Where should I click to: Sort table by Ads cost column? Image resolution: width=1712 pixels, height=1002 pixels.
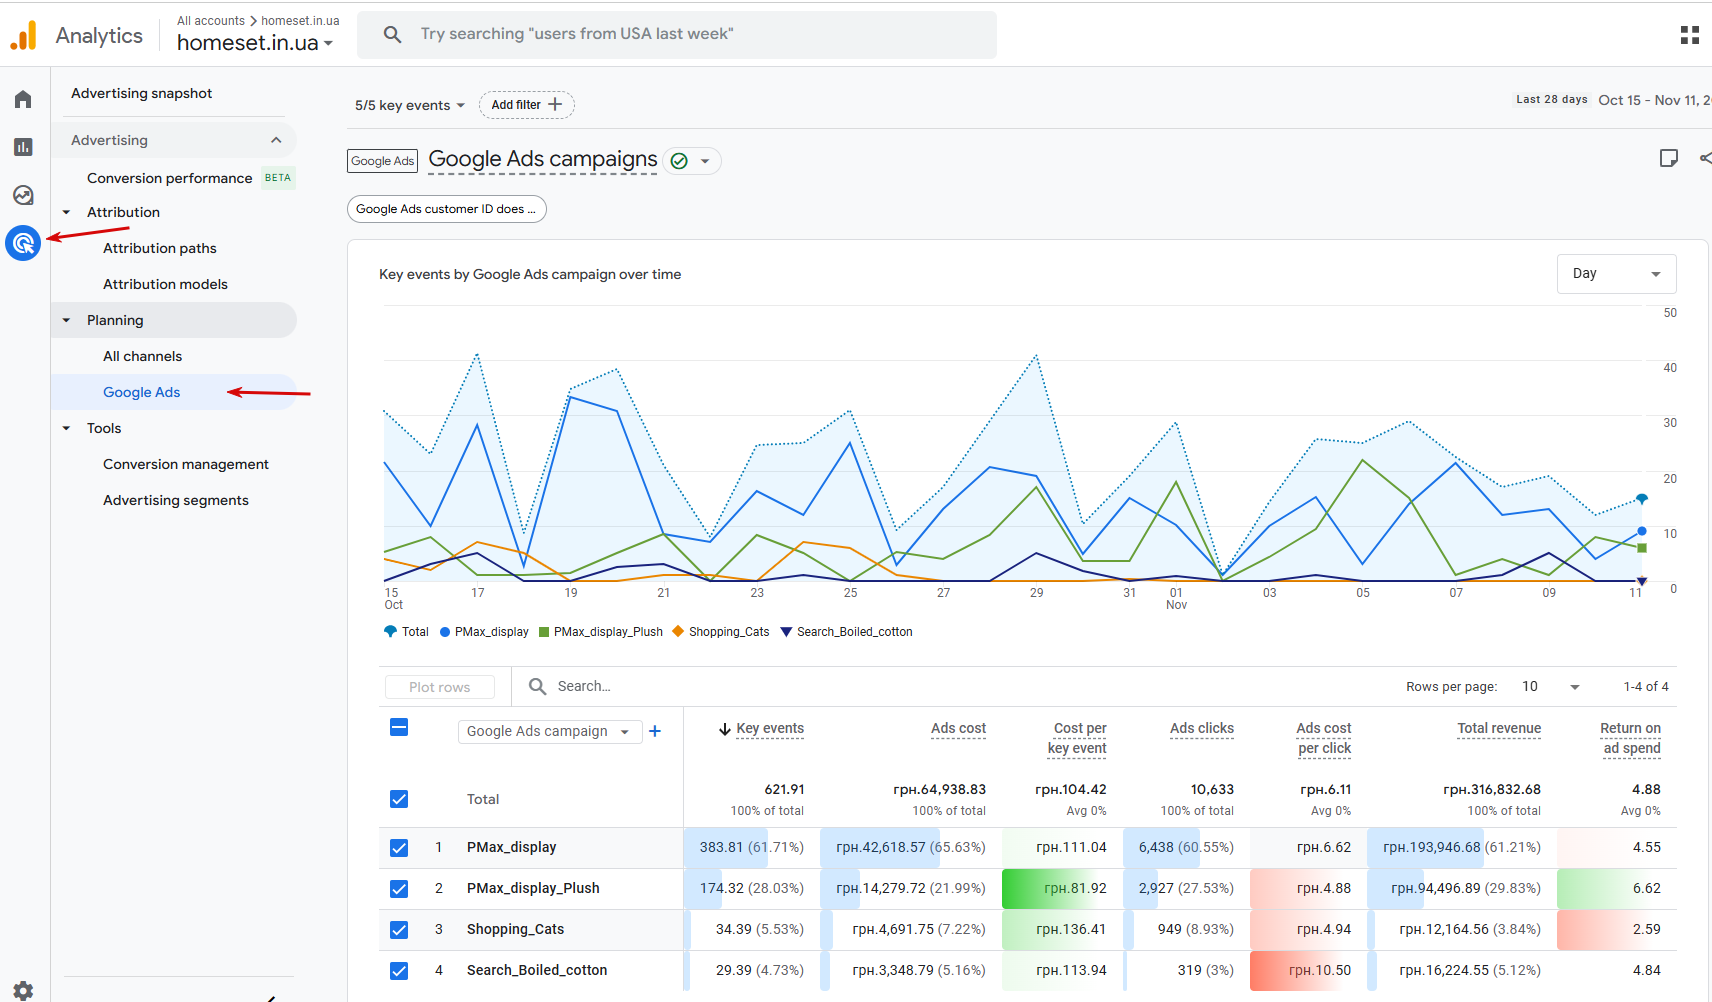click(x=958, y=729)
